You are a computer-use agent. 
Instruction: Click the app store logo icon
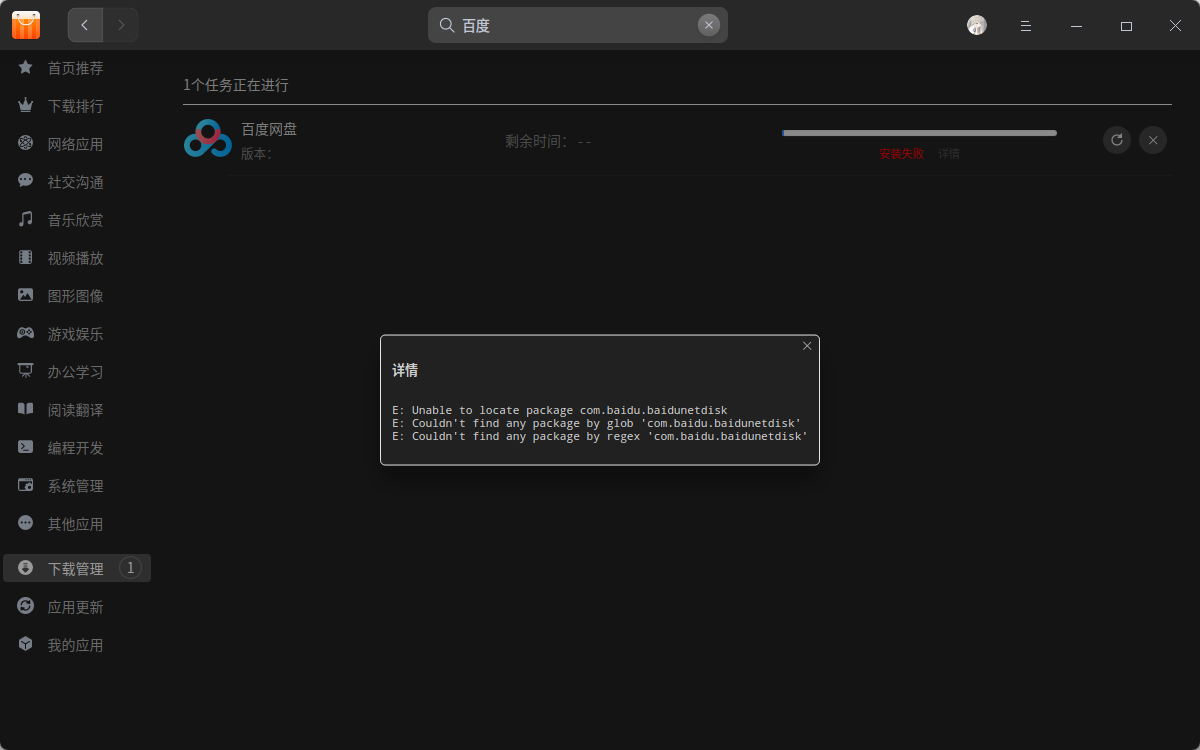(x=26, y=25)
